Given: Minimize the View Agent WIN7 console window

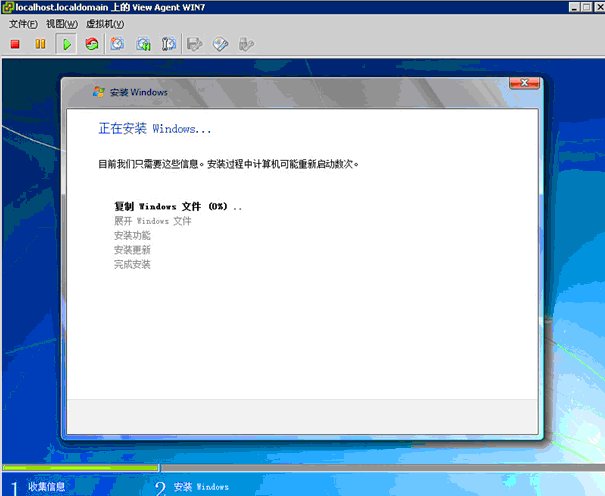Looking at the screenshot, I should [574, 7].
